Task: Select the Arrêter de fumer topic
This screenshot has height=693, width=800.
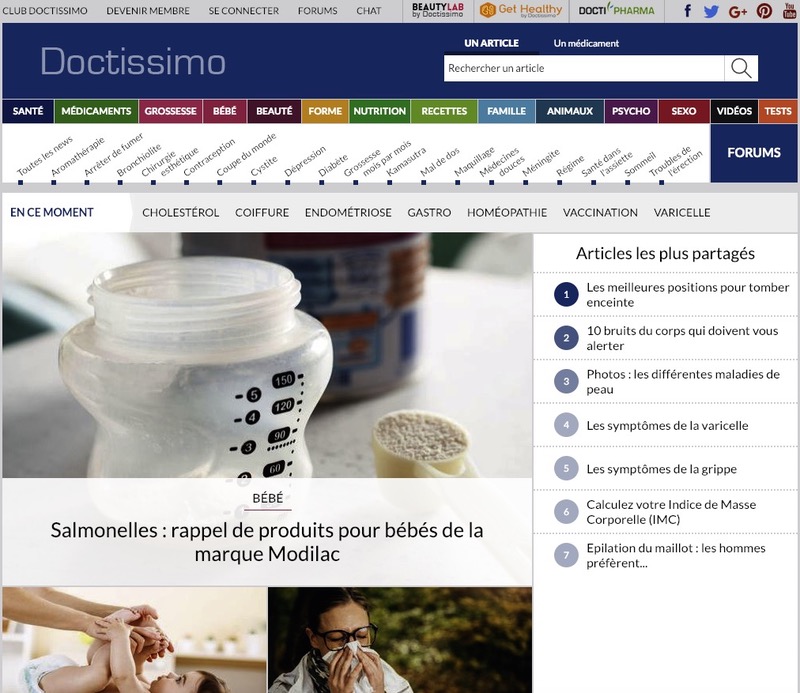Action: click(x=113, y=155)
